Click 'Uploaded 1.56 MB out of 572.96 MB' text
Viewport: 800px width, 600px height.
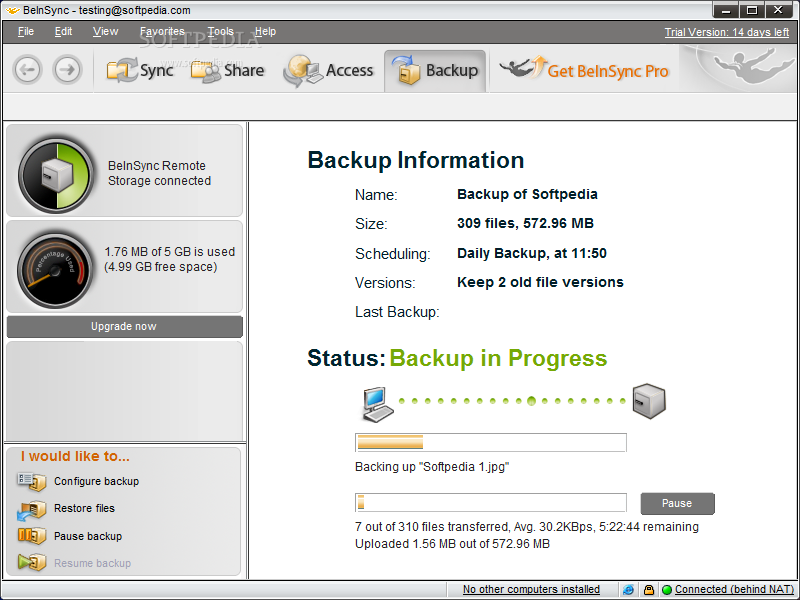pos(452,544)
